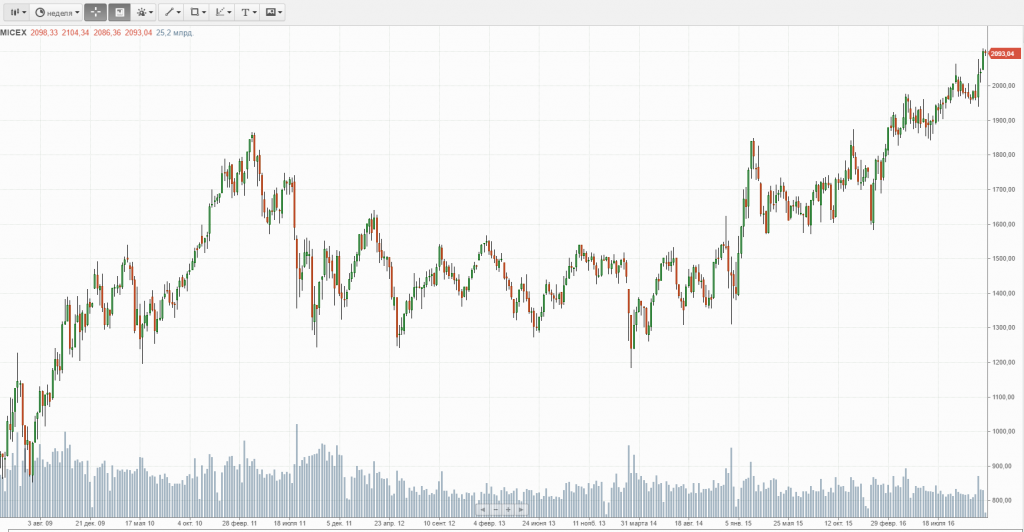Screen dimensions: 1024x532
Task: Open the chart type dropdown
Action: click(16, 13)
